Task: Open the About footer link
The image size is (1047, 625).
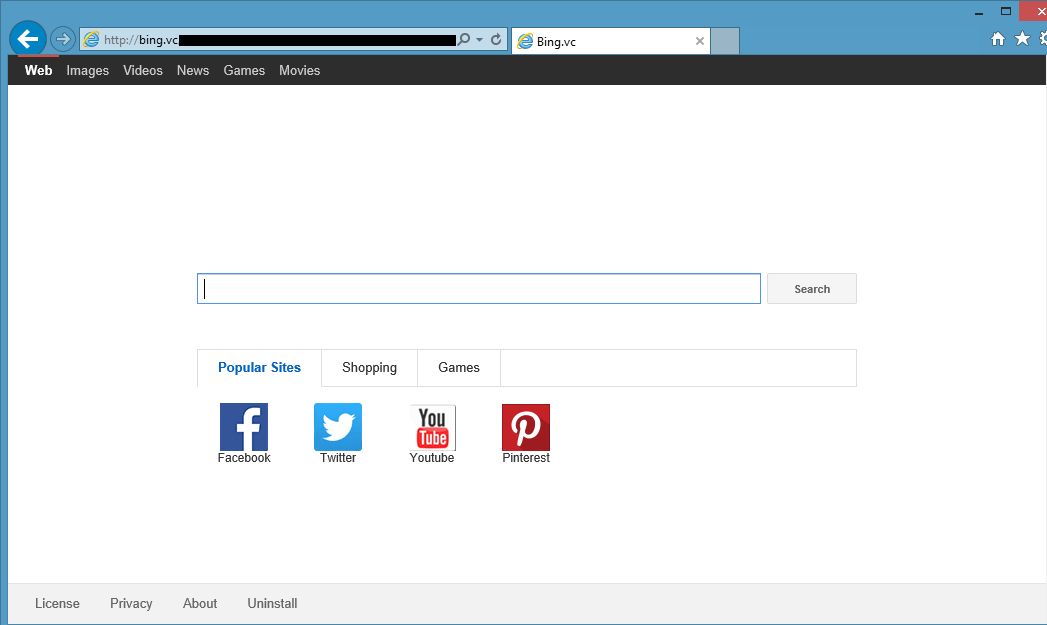Action: pyautogui.click(x=200, y=604)
